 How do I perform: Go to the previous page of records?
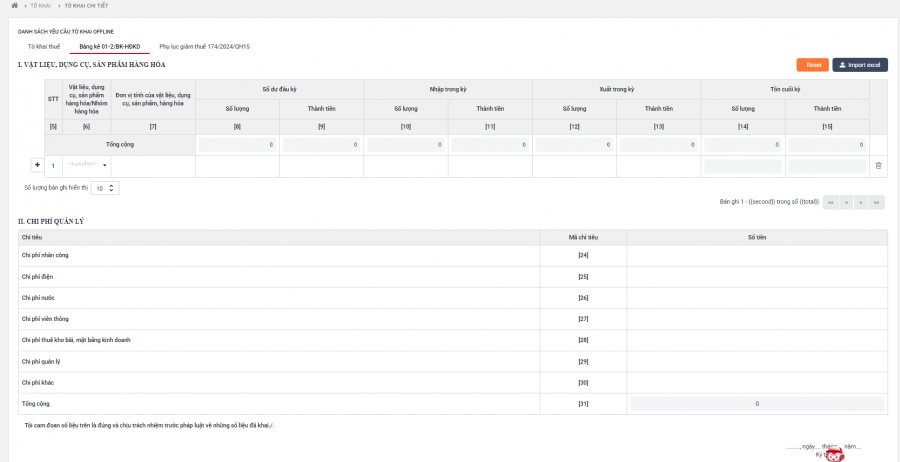(x=846, y=202)
